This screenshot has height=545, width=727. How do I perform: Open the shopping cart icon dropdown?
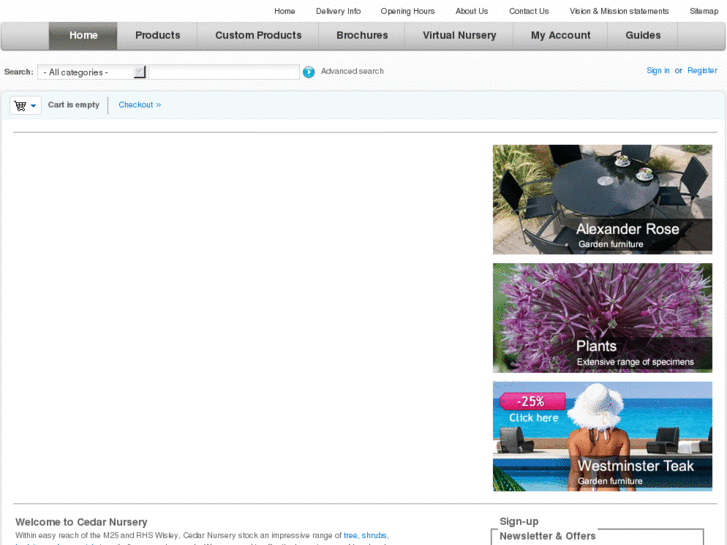click(25, 105)
